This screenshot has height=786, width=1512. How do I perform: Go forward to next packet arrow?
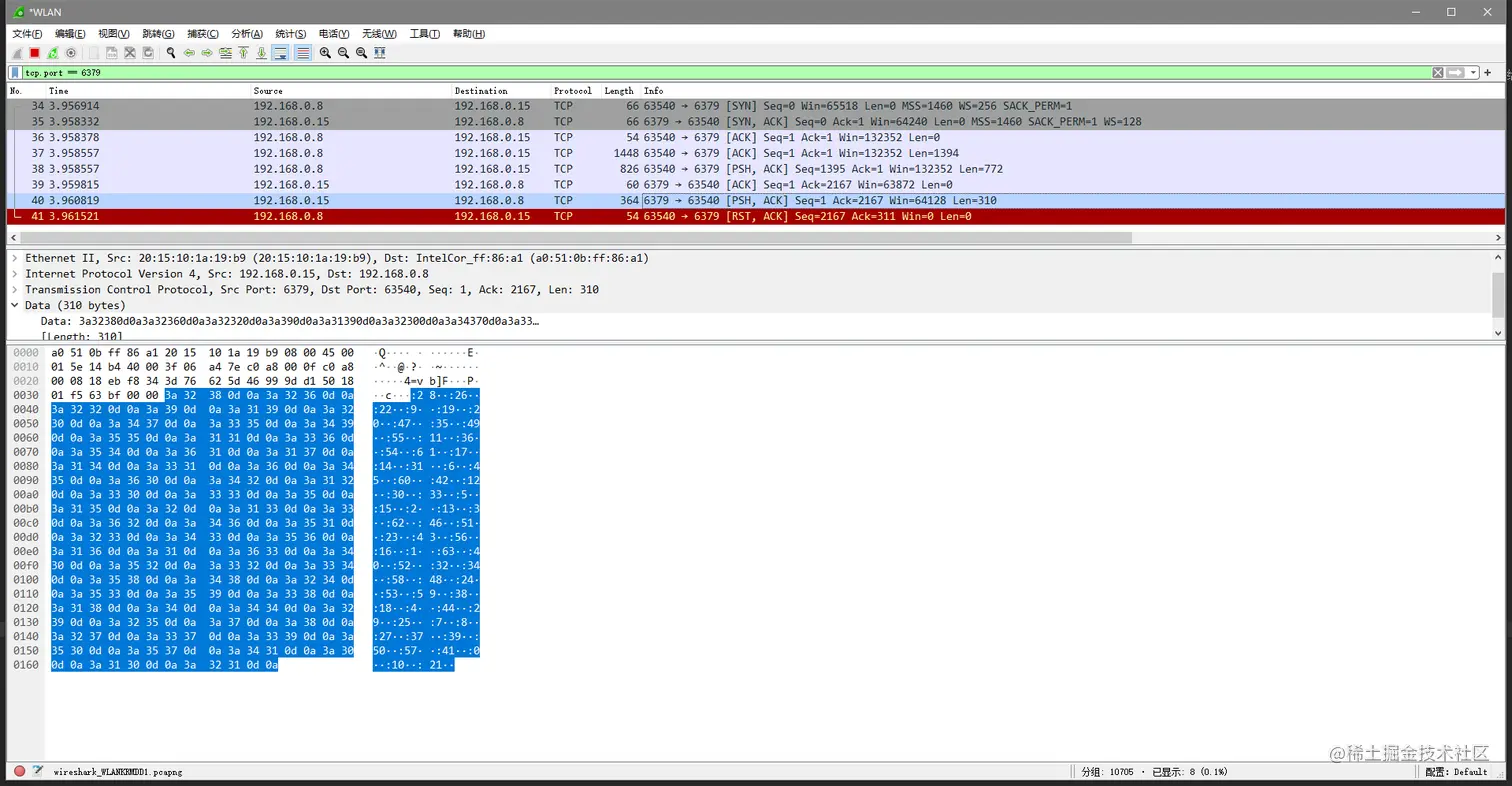point(207,53)
